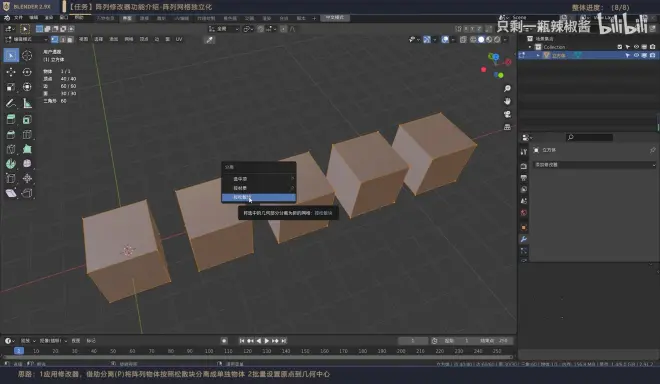Select the Move tool
660x384 pixels.
pyautogui.click(x=11, y=72)
